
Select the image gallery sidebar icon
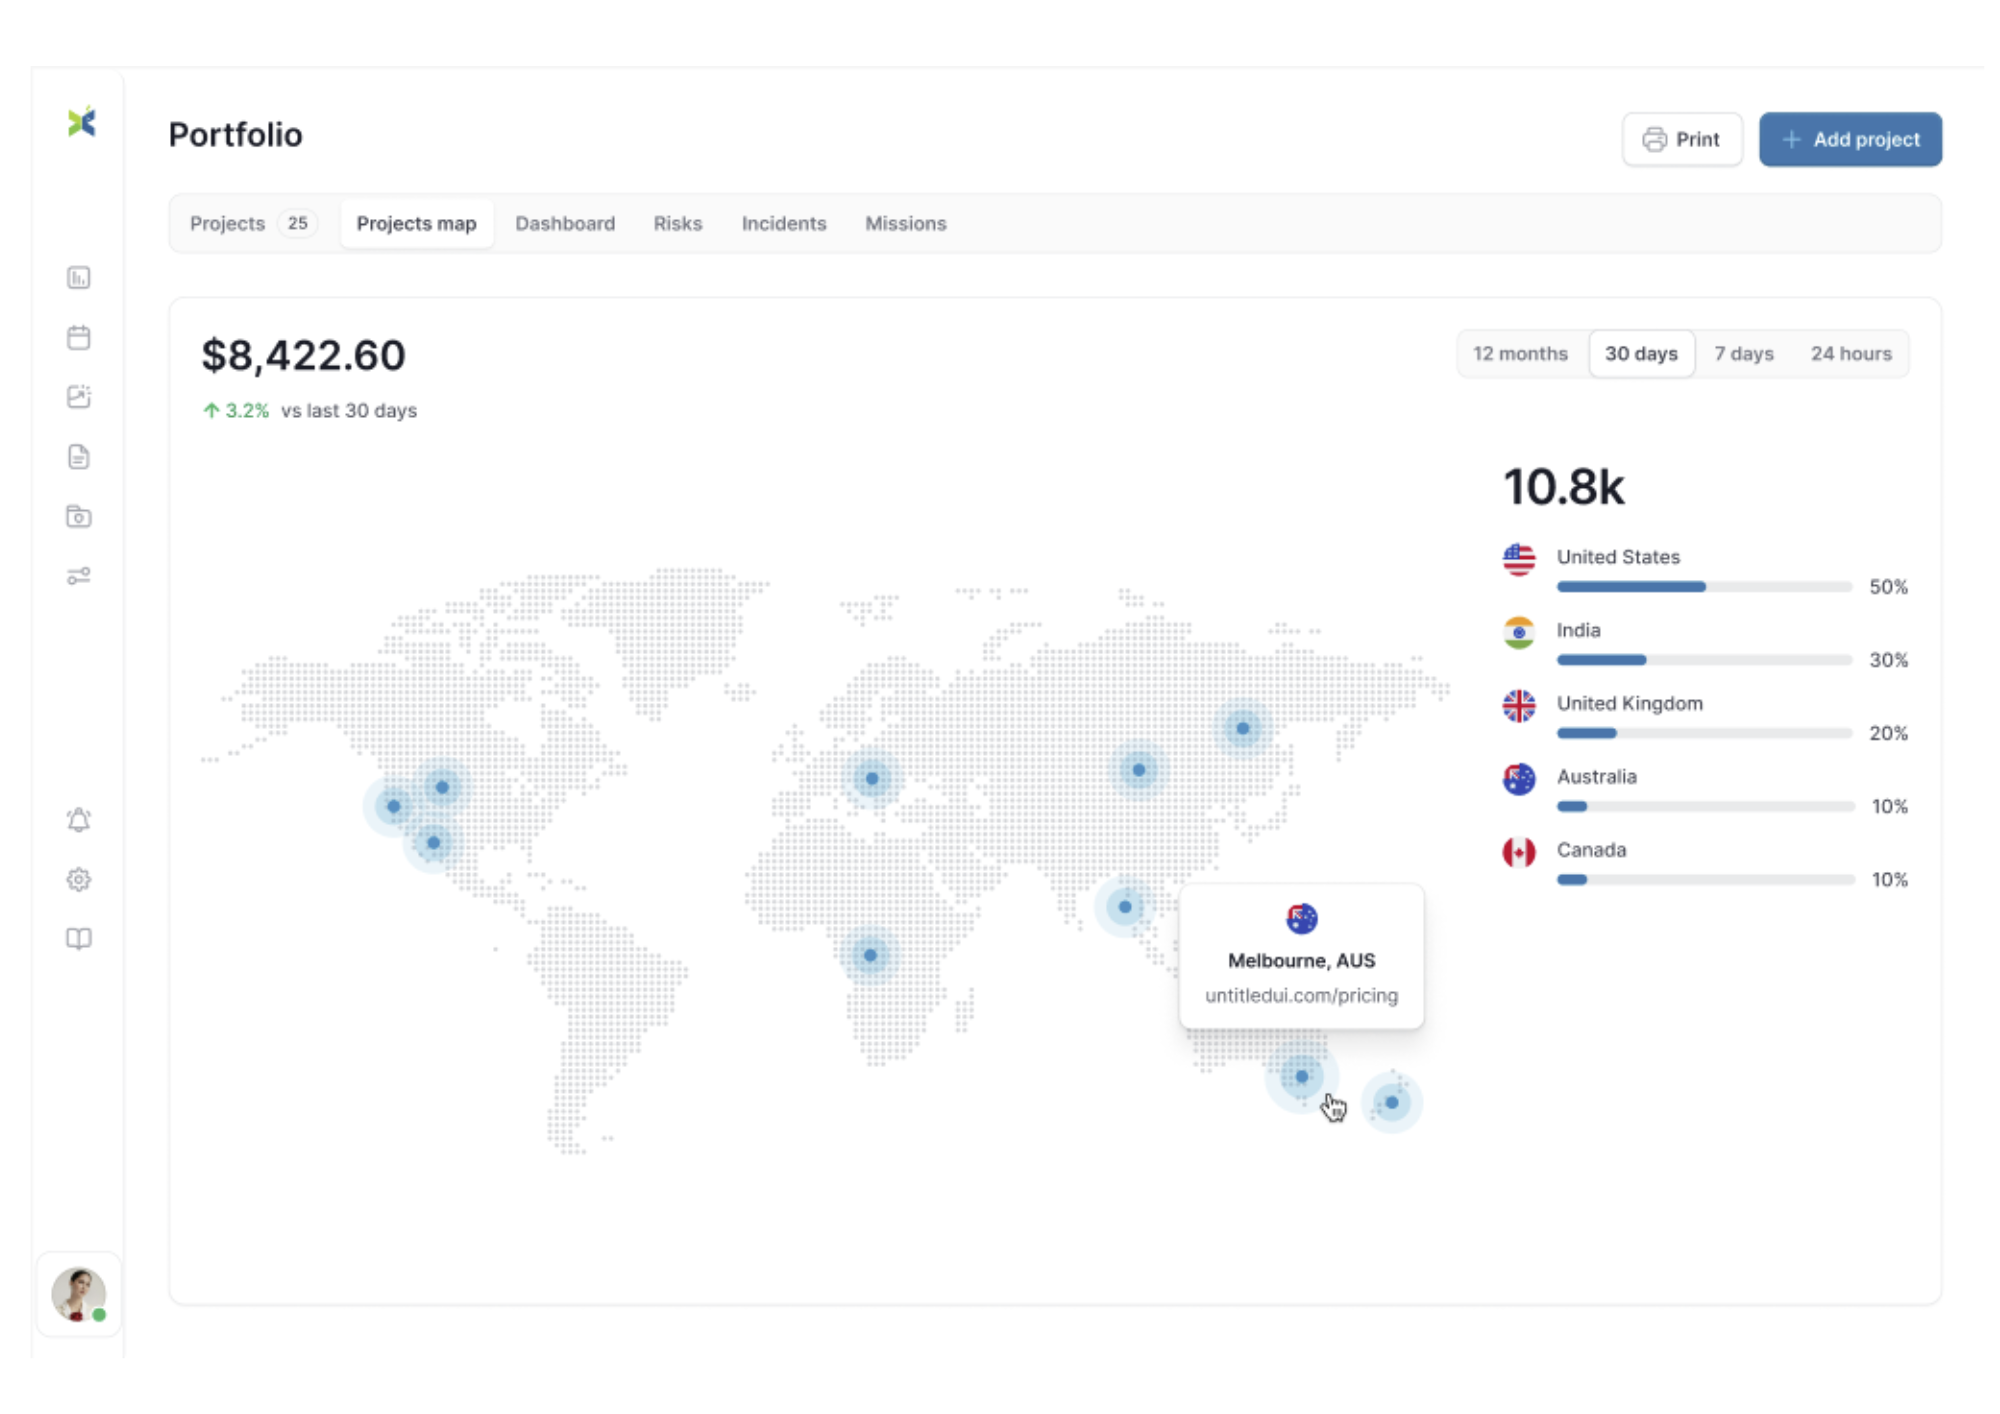click(x=79, y=397)
